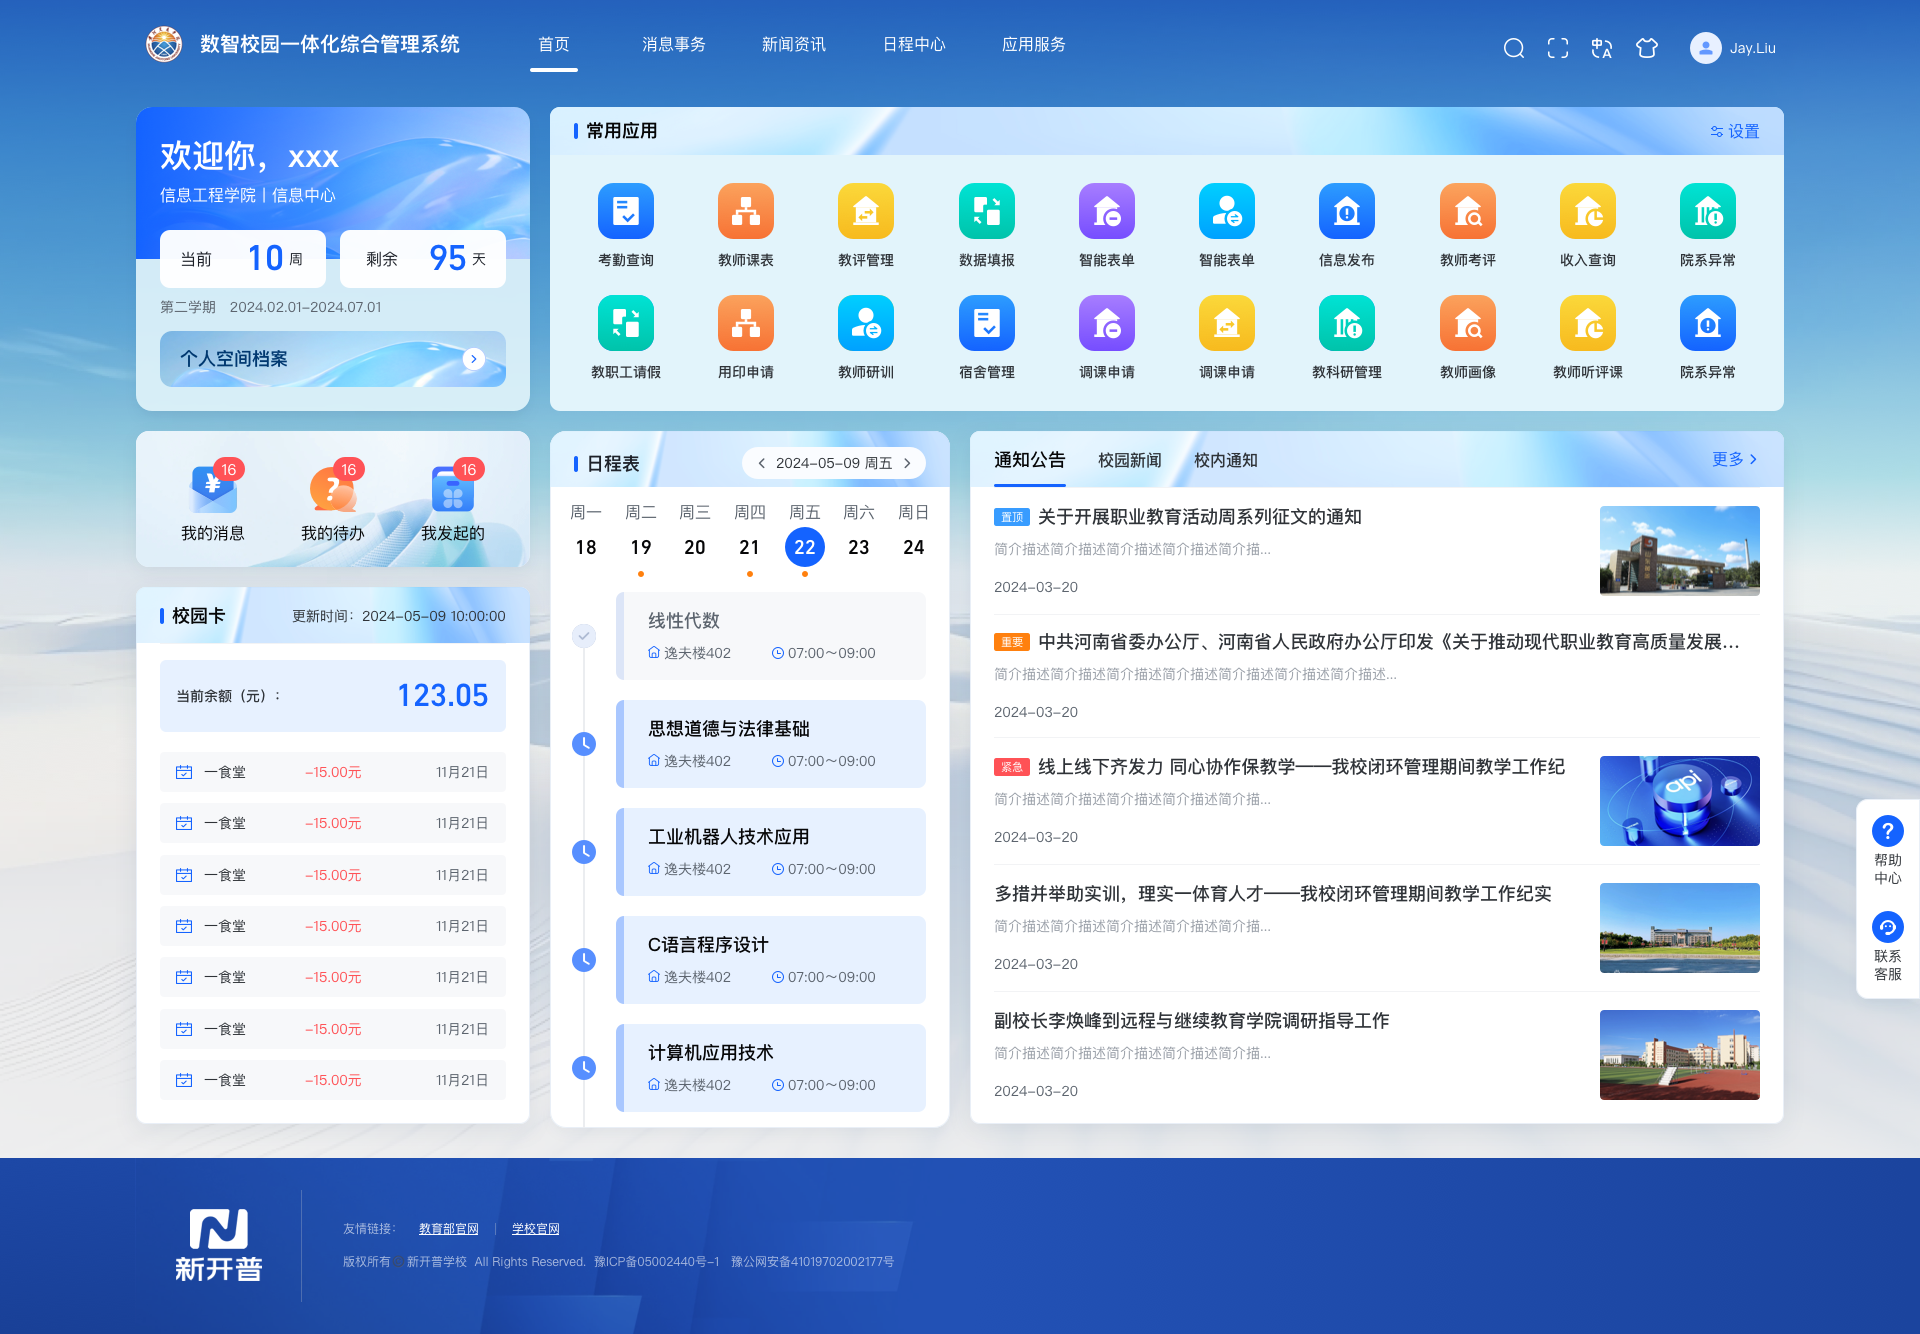This screenshot has width=1920, height=1334.
Task: Switch language with the translate icon
Action: 1601,48
